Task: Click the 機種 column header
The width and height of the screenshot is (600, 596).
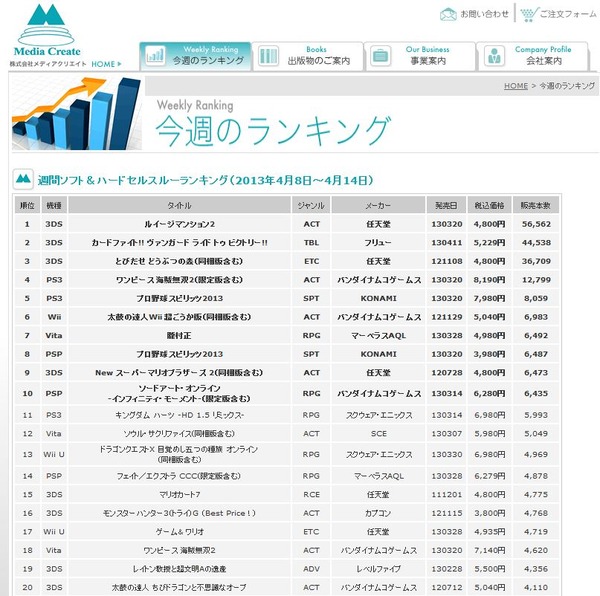Action: click(54, 205)
